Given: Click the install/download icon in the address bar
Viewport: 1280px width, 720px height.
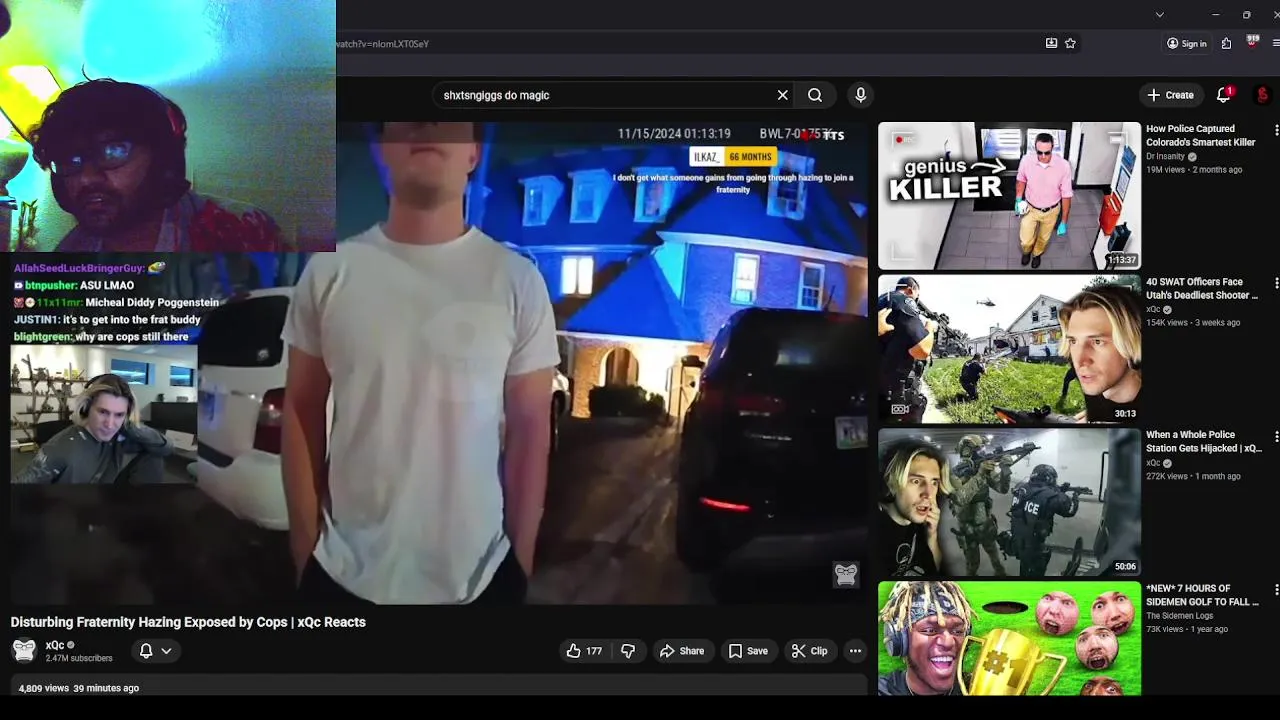Looking at the screenshot, I should 1051,44.
